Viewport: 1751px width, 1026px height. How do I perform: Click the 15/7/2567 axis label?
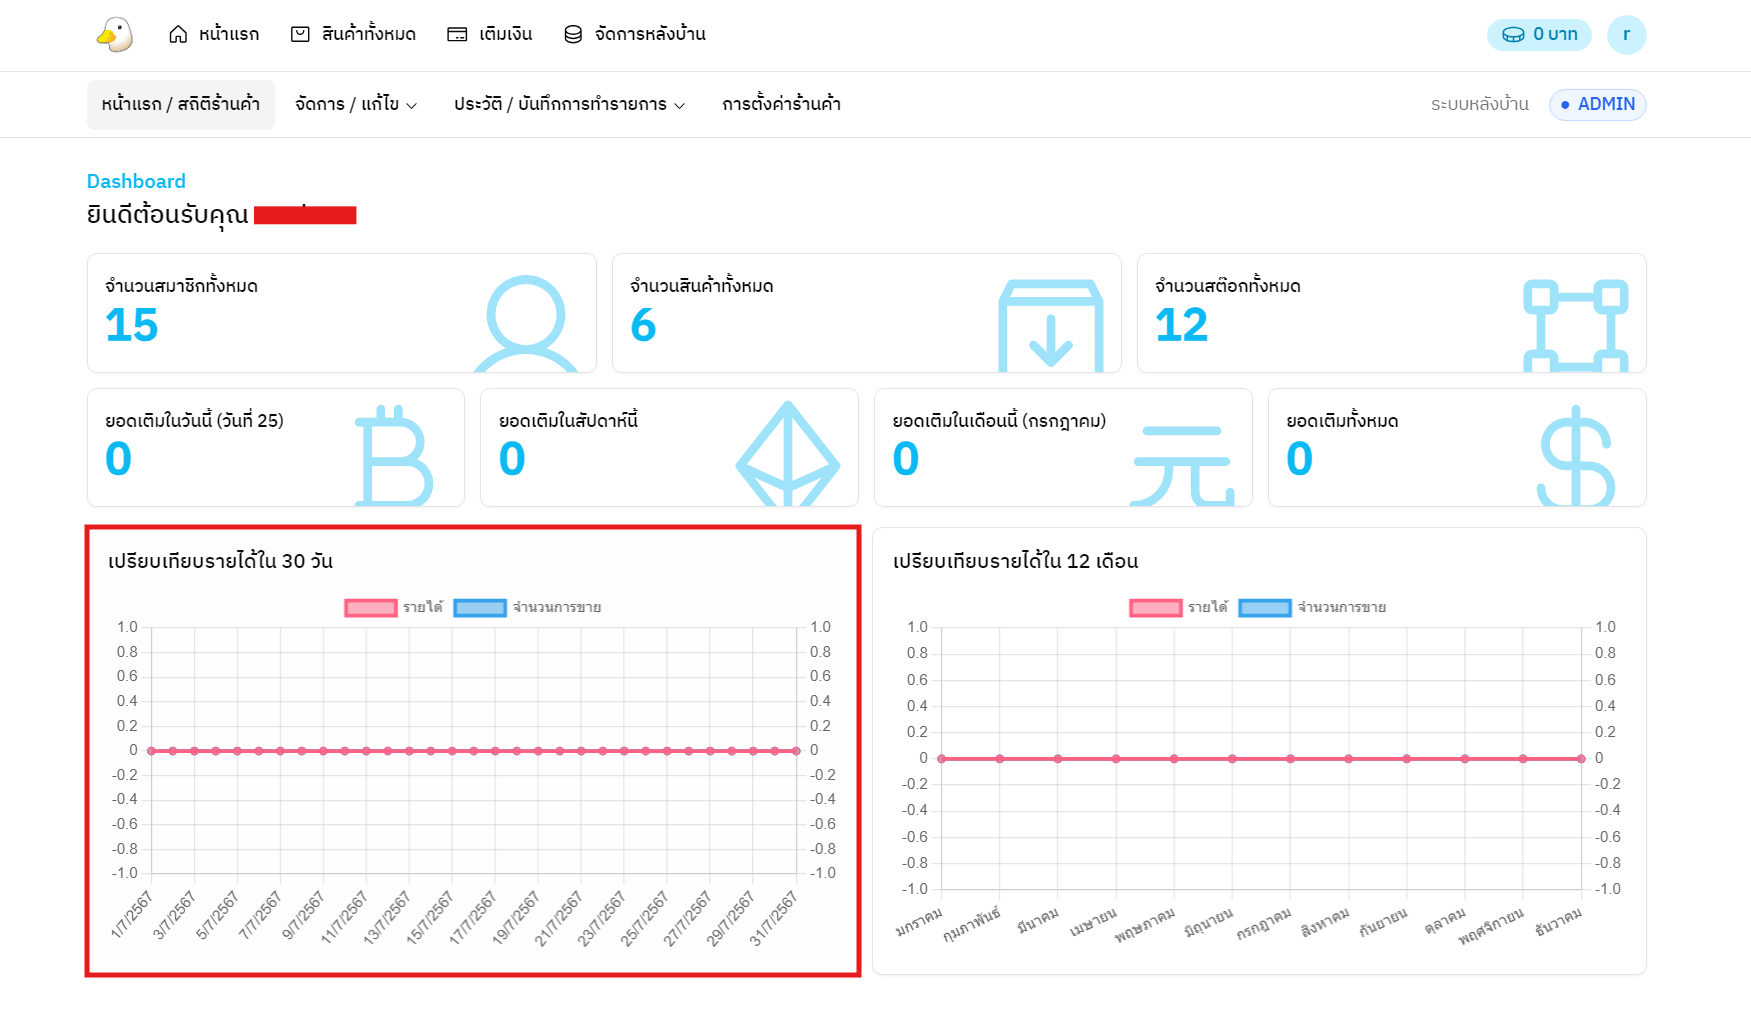tap(430, 918)
